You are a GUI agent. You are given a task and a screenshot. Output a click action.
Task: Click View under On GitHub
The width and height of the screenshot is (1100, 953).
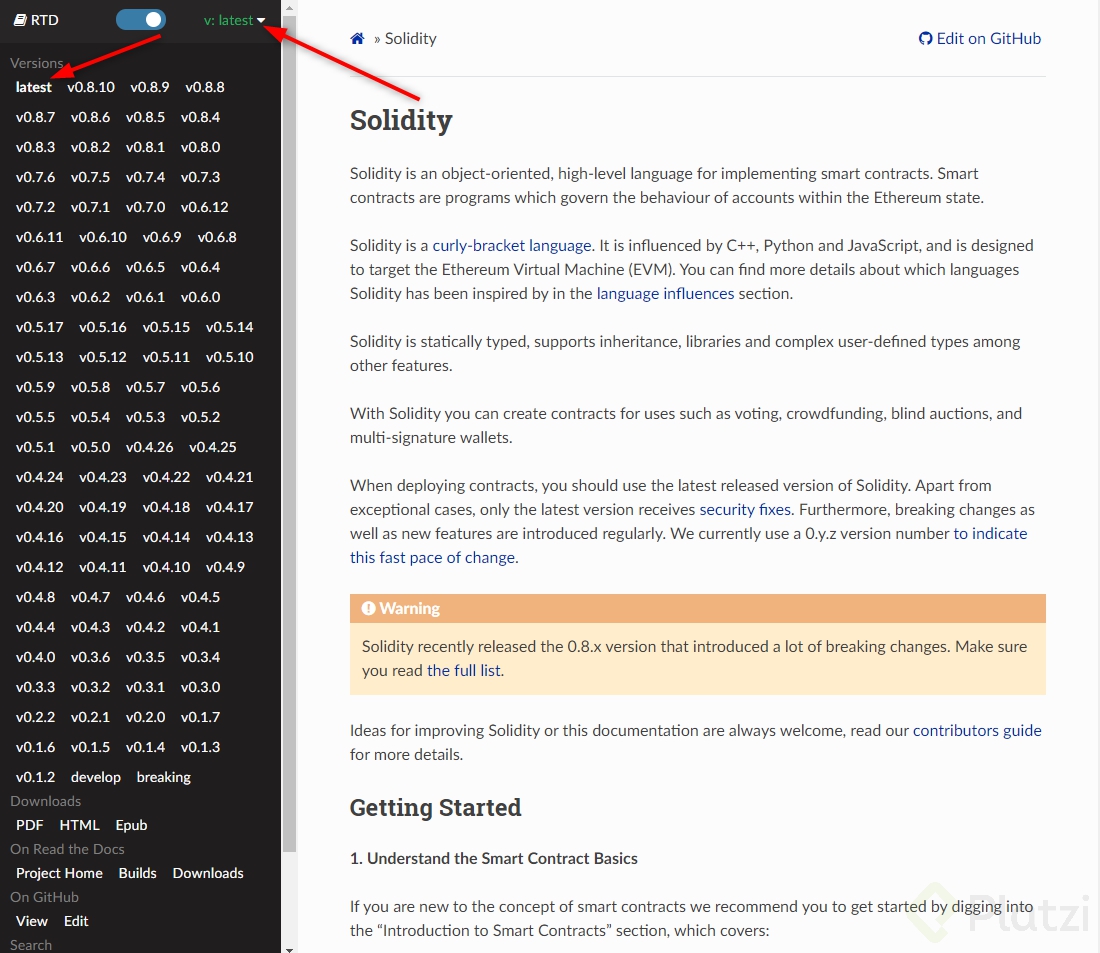[32, 921]
